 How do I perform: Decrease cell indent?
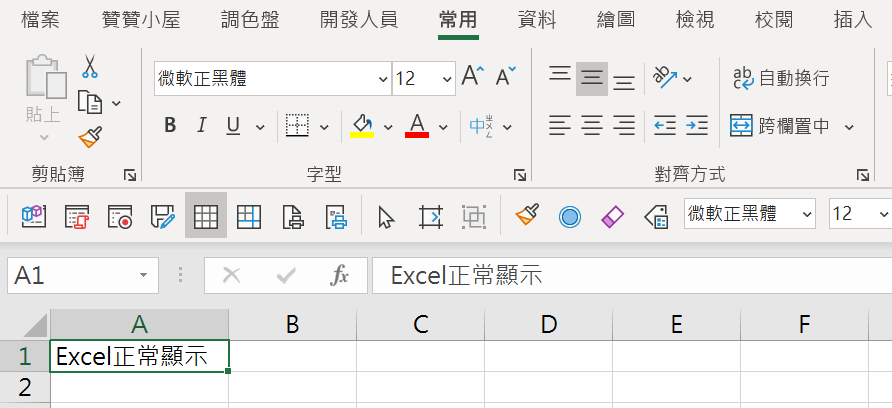tap(664, 125)
